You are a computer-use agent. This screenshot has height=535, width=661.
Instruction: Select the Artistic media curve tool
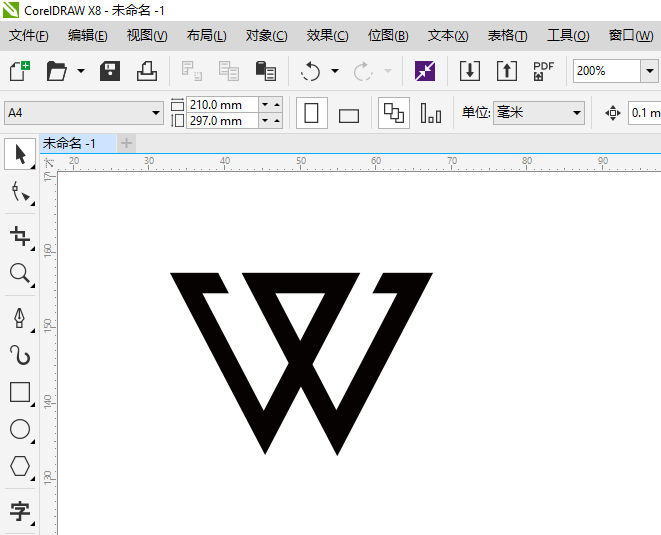click(20, 355)
